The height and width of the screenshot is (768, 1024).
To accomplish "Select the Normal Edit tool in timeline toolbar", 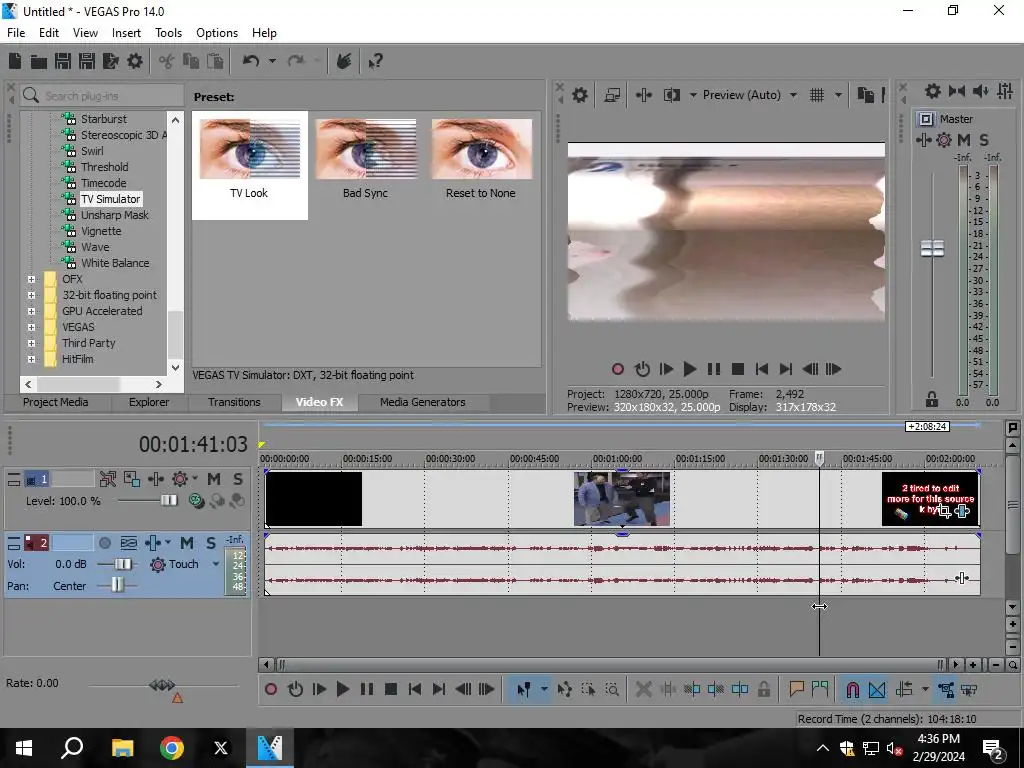I will [523, 689].
